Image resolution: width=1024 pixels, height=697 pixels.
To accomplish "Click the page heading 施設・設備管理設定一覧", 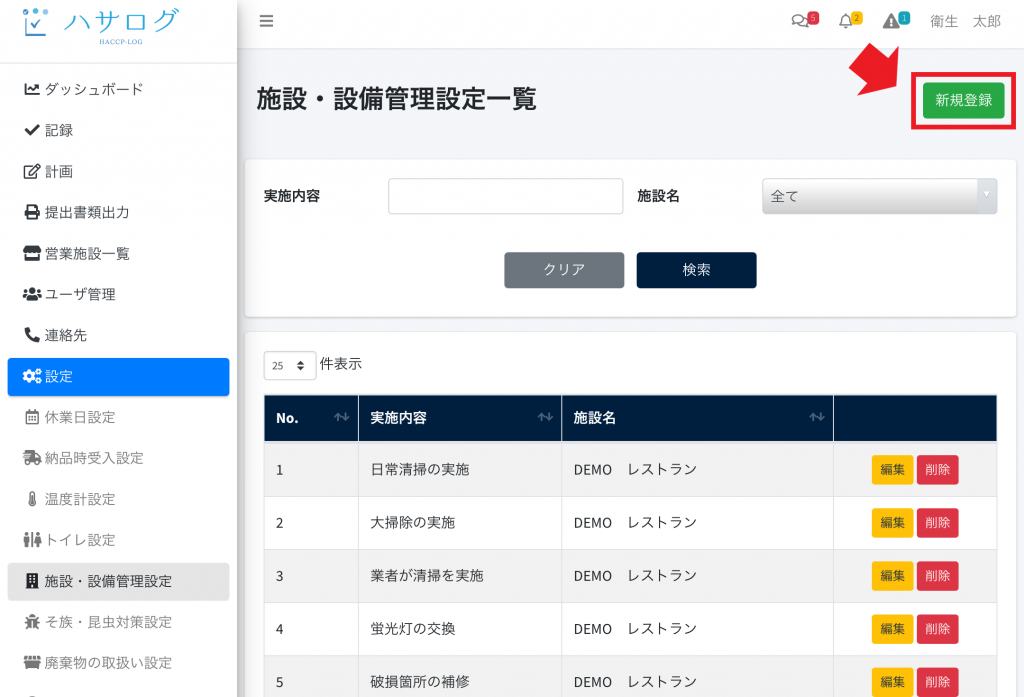I will 396,99.
